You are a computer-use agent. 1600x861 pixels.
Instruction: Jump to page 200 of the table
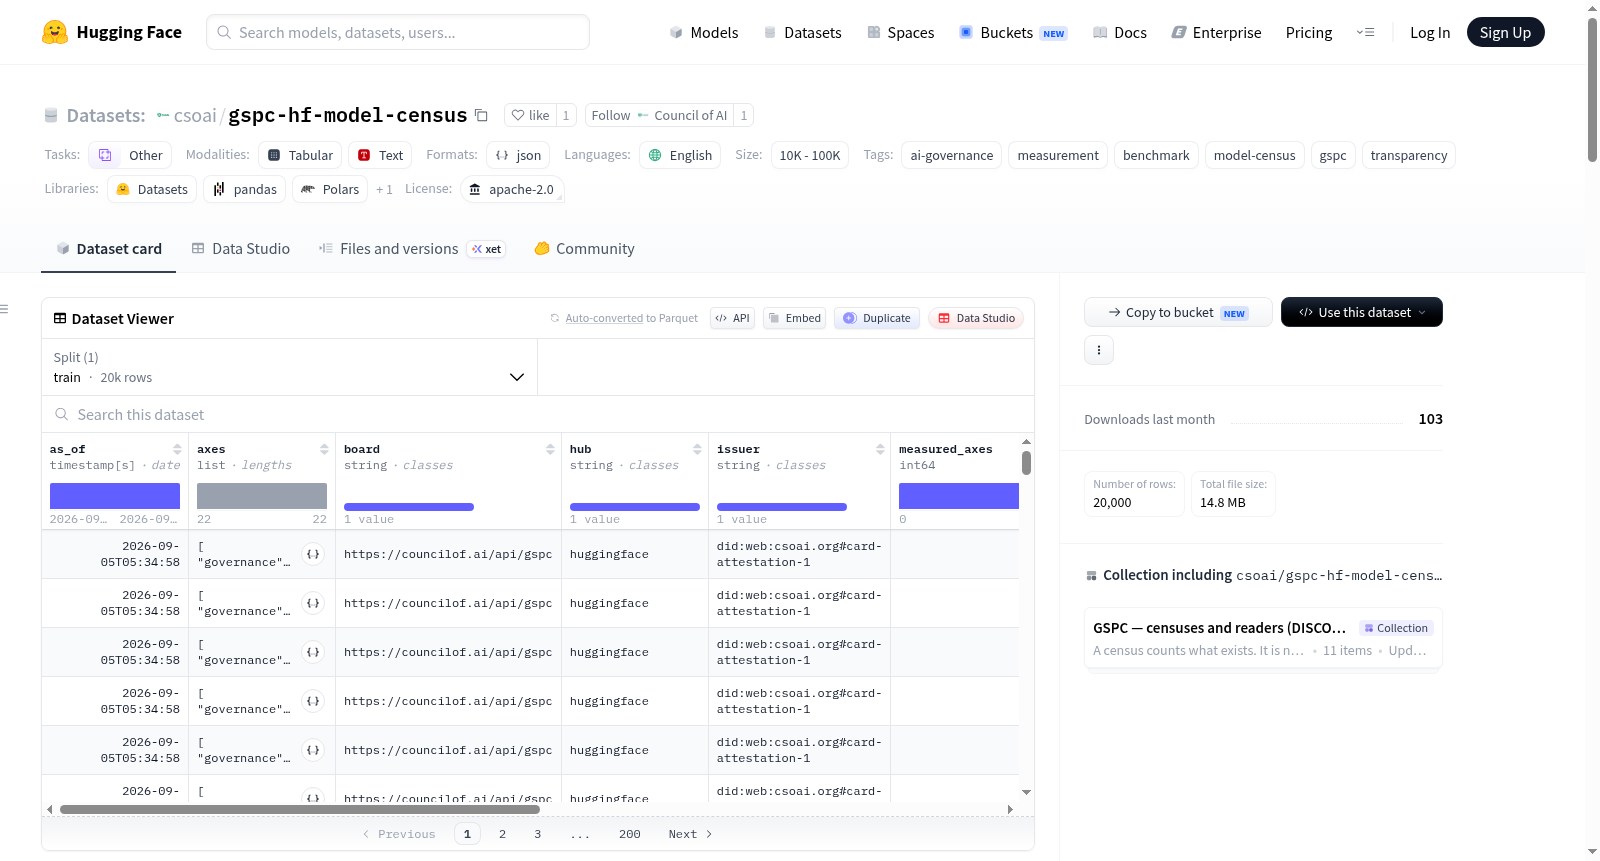click(630, 834)
